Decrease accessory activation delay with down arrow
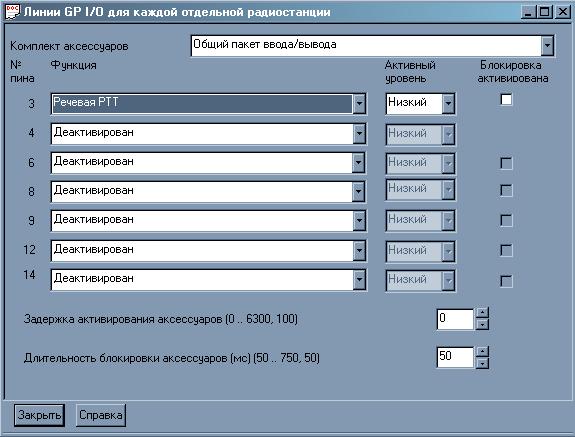Viewport: 575px width, 437px height. 483,324
